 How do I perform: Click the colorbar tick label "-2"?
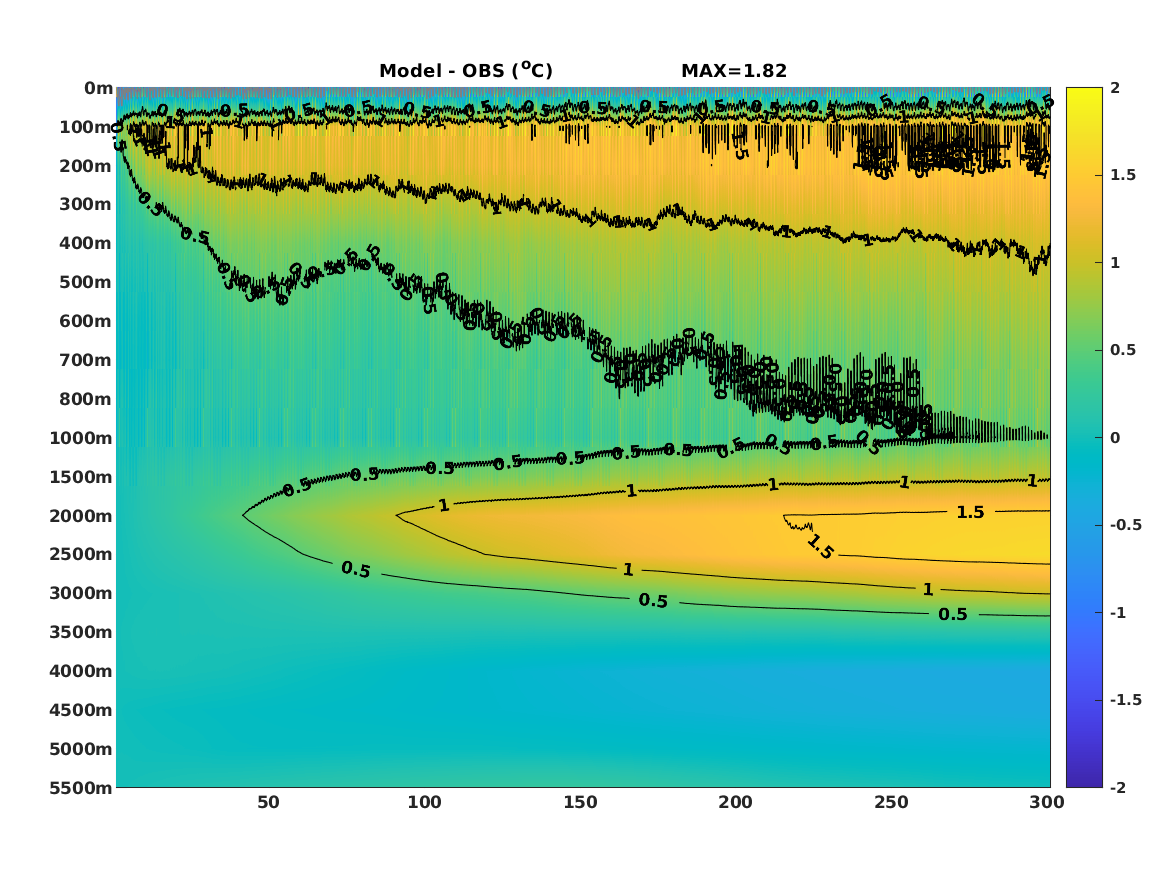tap(1117, 787)
